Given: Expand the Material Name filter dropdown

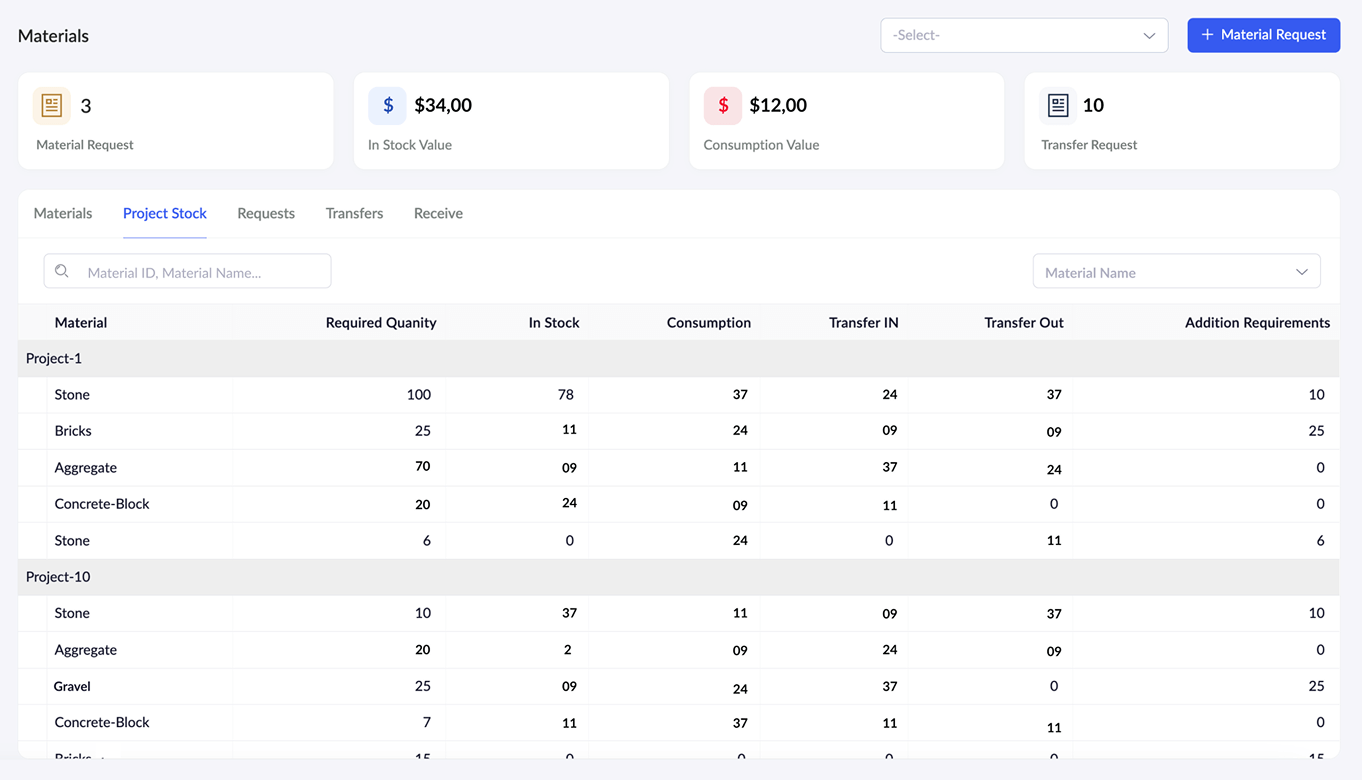Looking at the screenshot, I should pos(1176,272).
